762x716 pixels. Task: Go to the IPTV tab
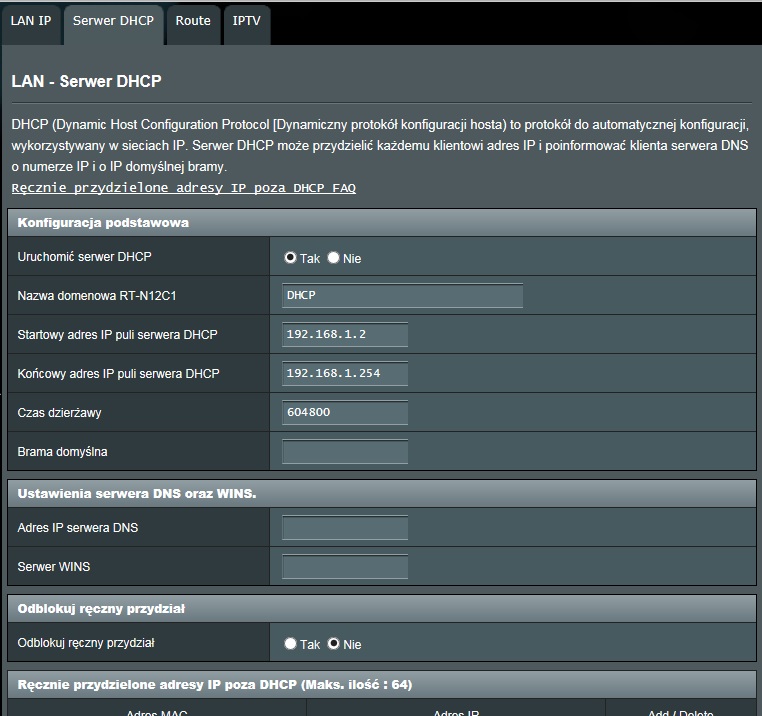pyautogui.click(x=246, y=24)
